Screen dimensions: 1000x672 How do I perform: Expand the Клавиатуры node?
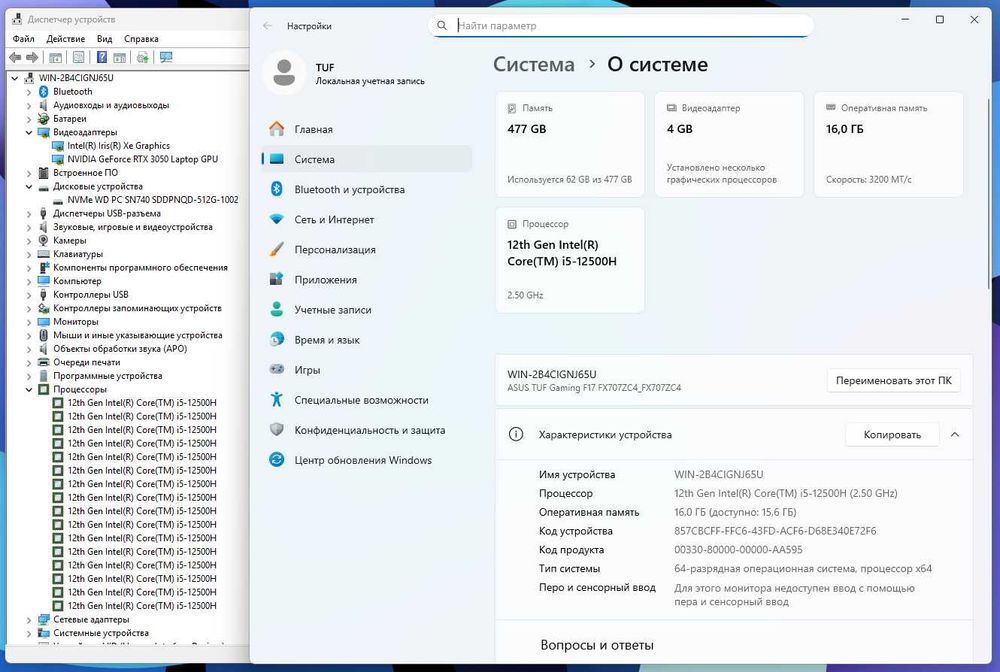tap(29, 254)
